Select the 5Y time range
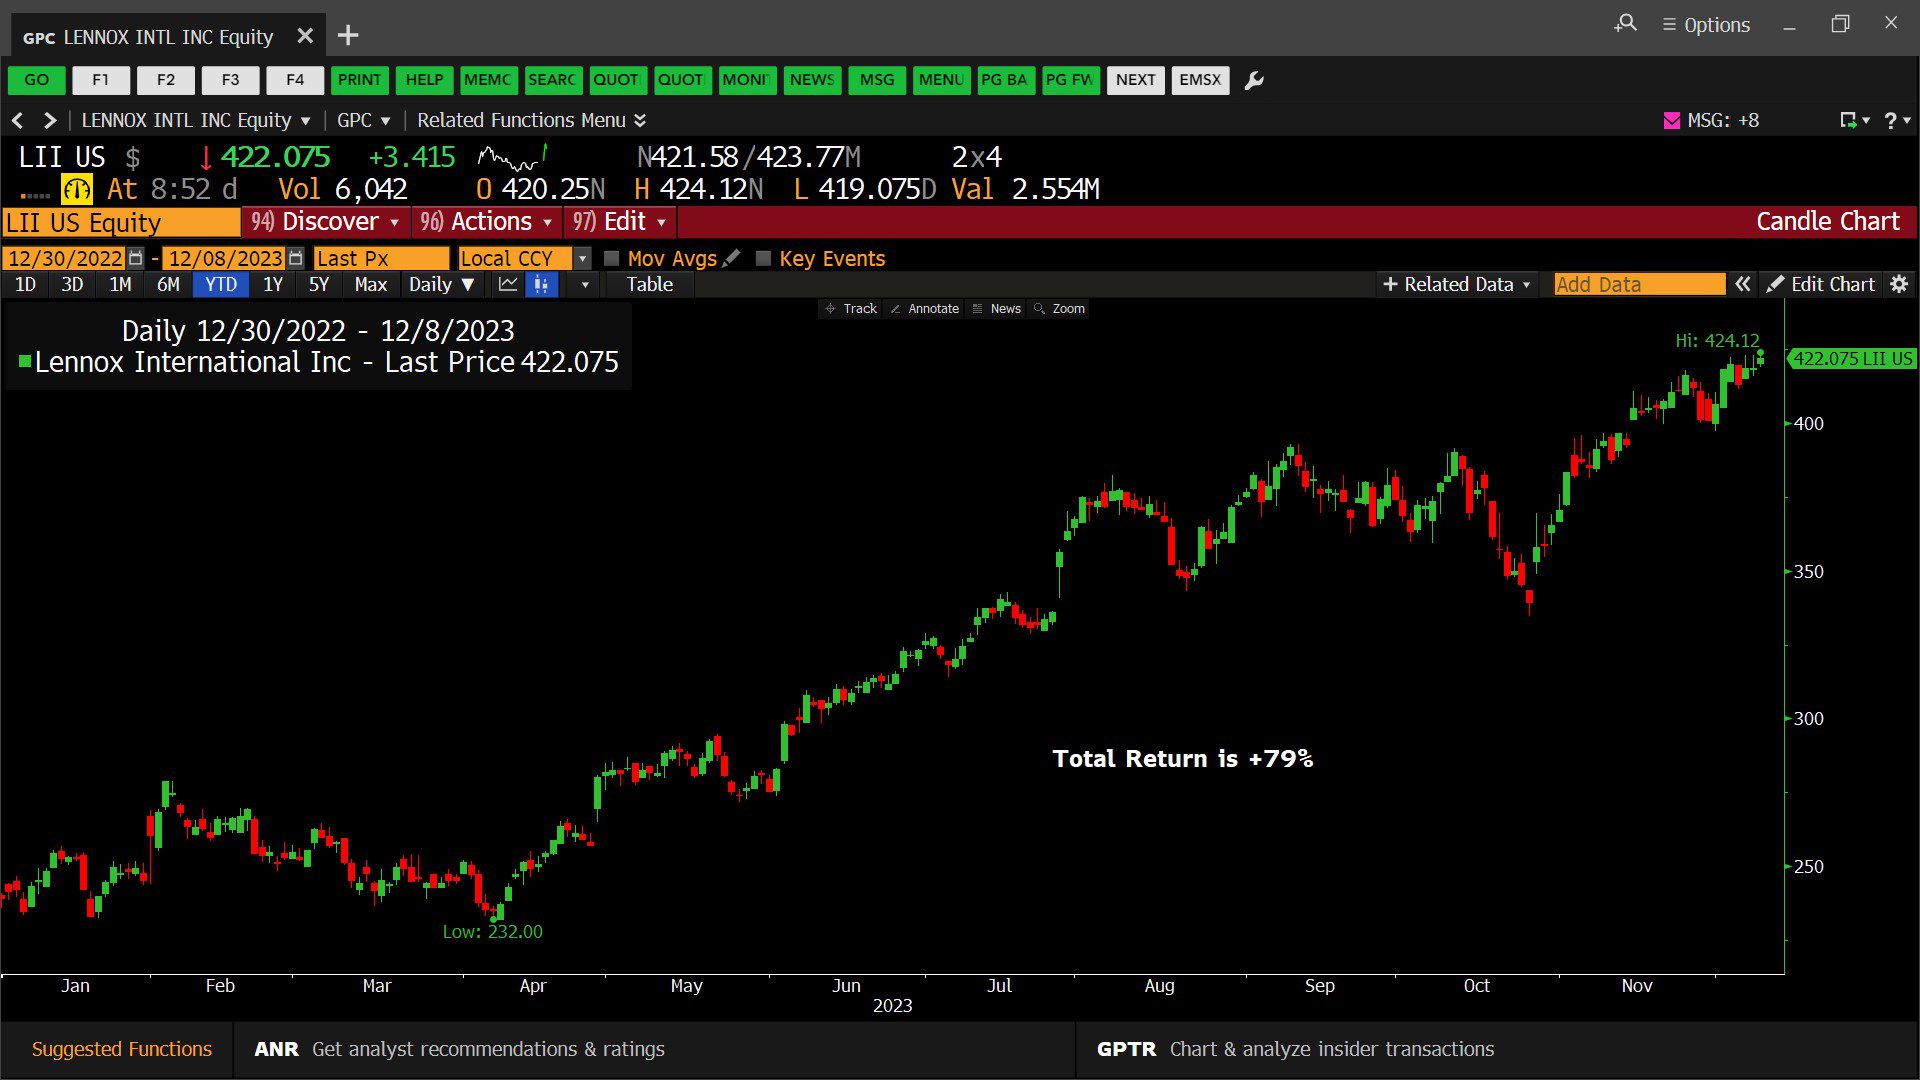The width and height of the screenshot is (1920, 1080). point(318,284)
